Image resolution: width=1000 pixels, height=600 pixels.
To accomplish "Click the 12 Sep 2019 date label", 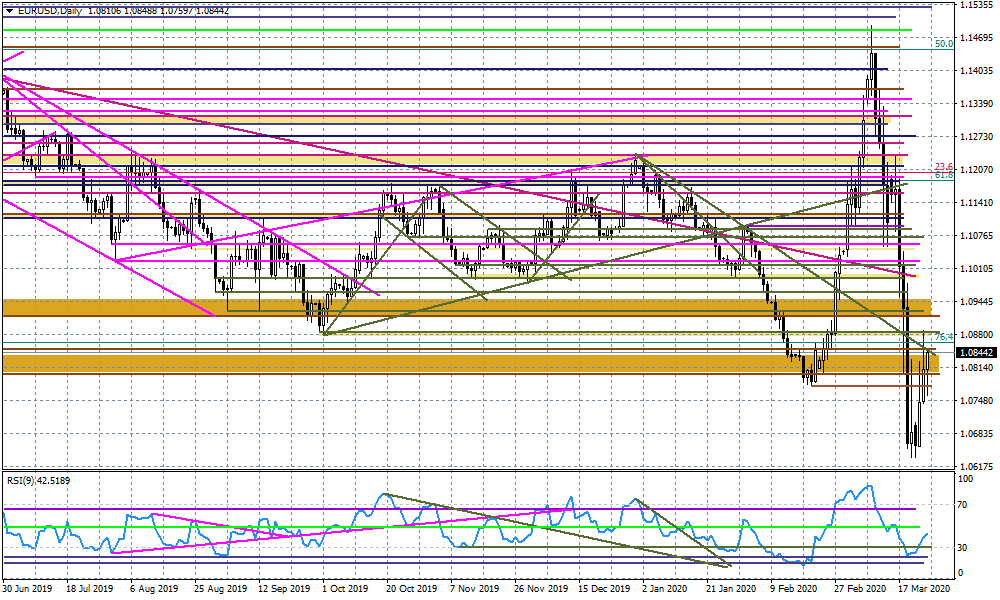I will coord(284,588).
